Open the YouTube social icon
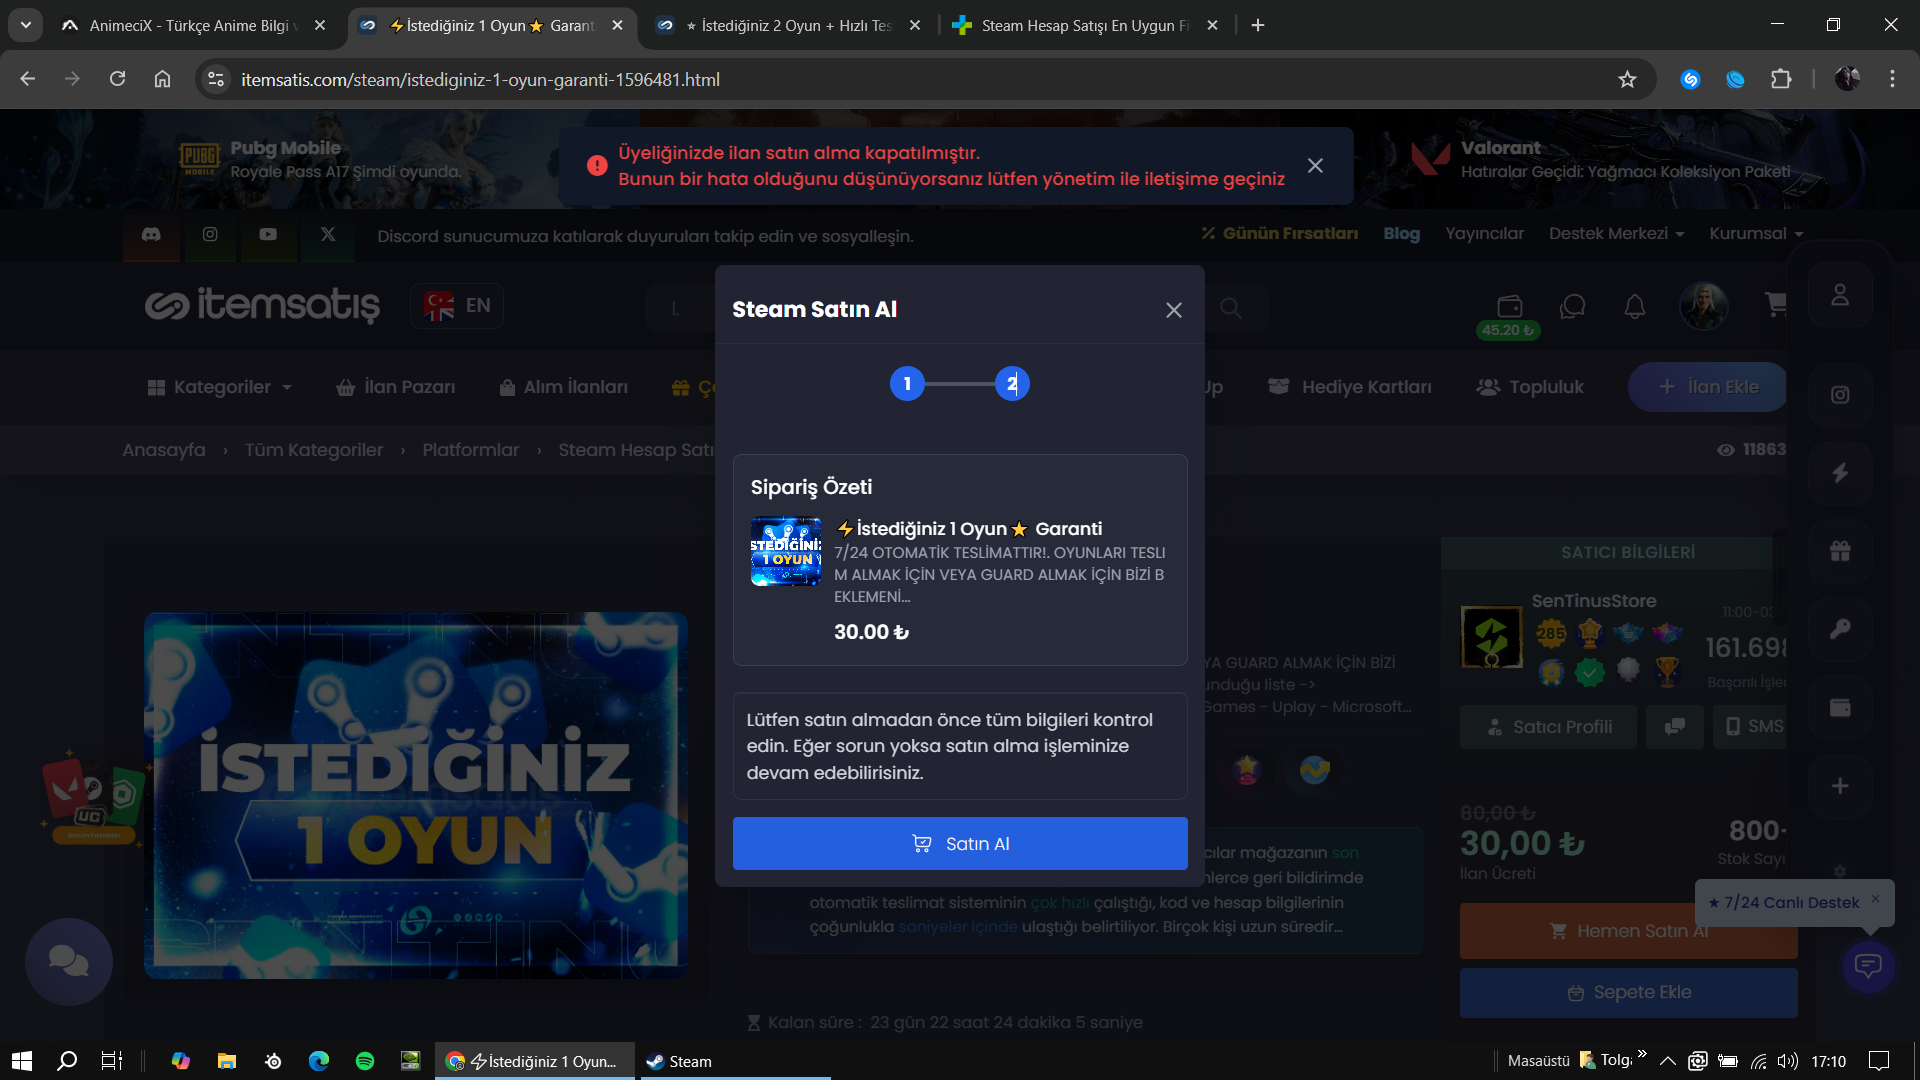The width and height of the screenshot is (1920, 1080). [268, 234]
